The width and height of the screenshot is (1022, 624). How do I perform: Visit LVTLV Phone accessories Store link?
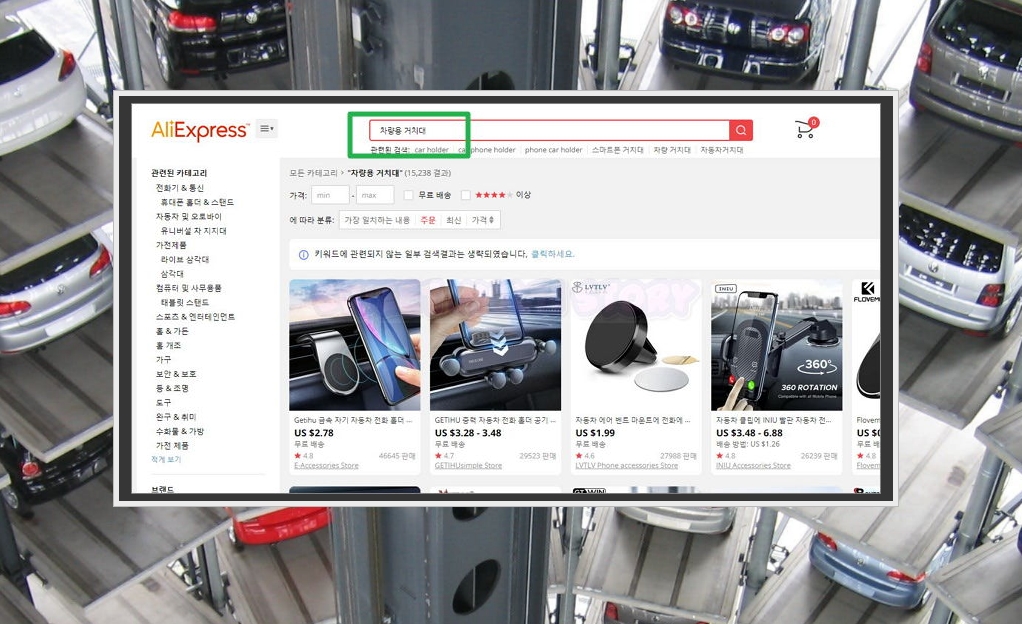click(x=626, y=466)
